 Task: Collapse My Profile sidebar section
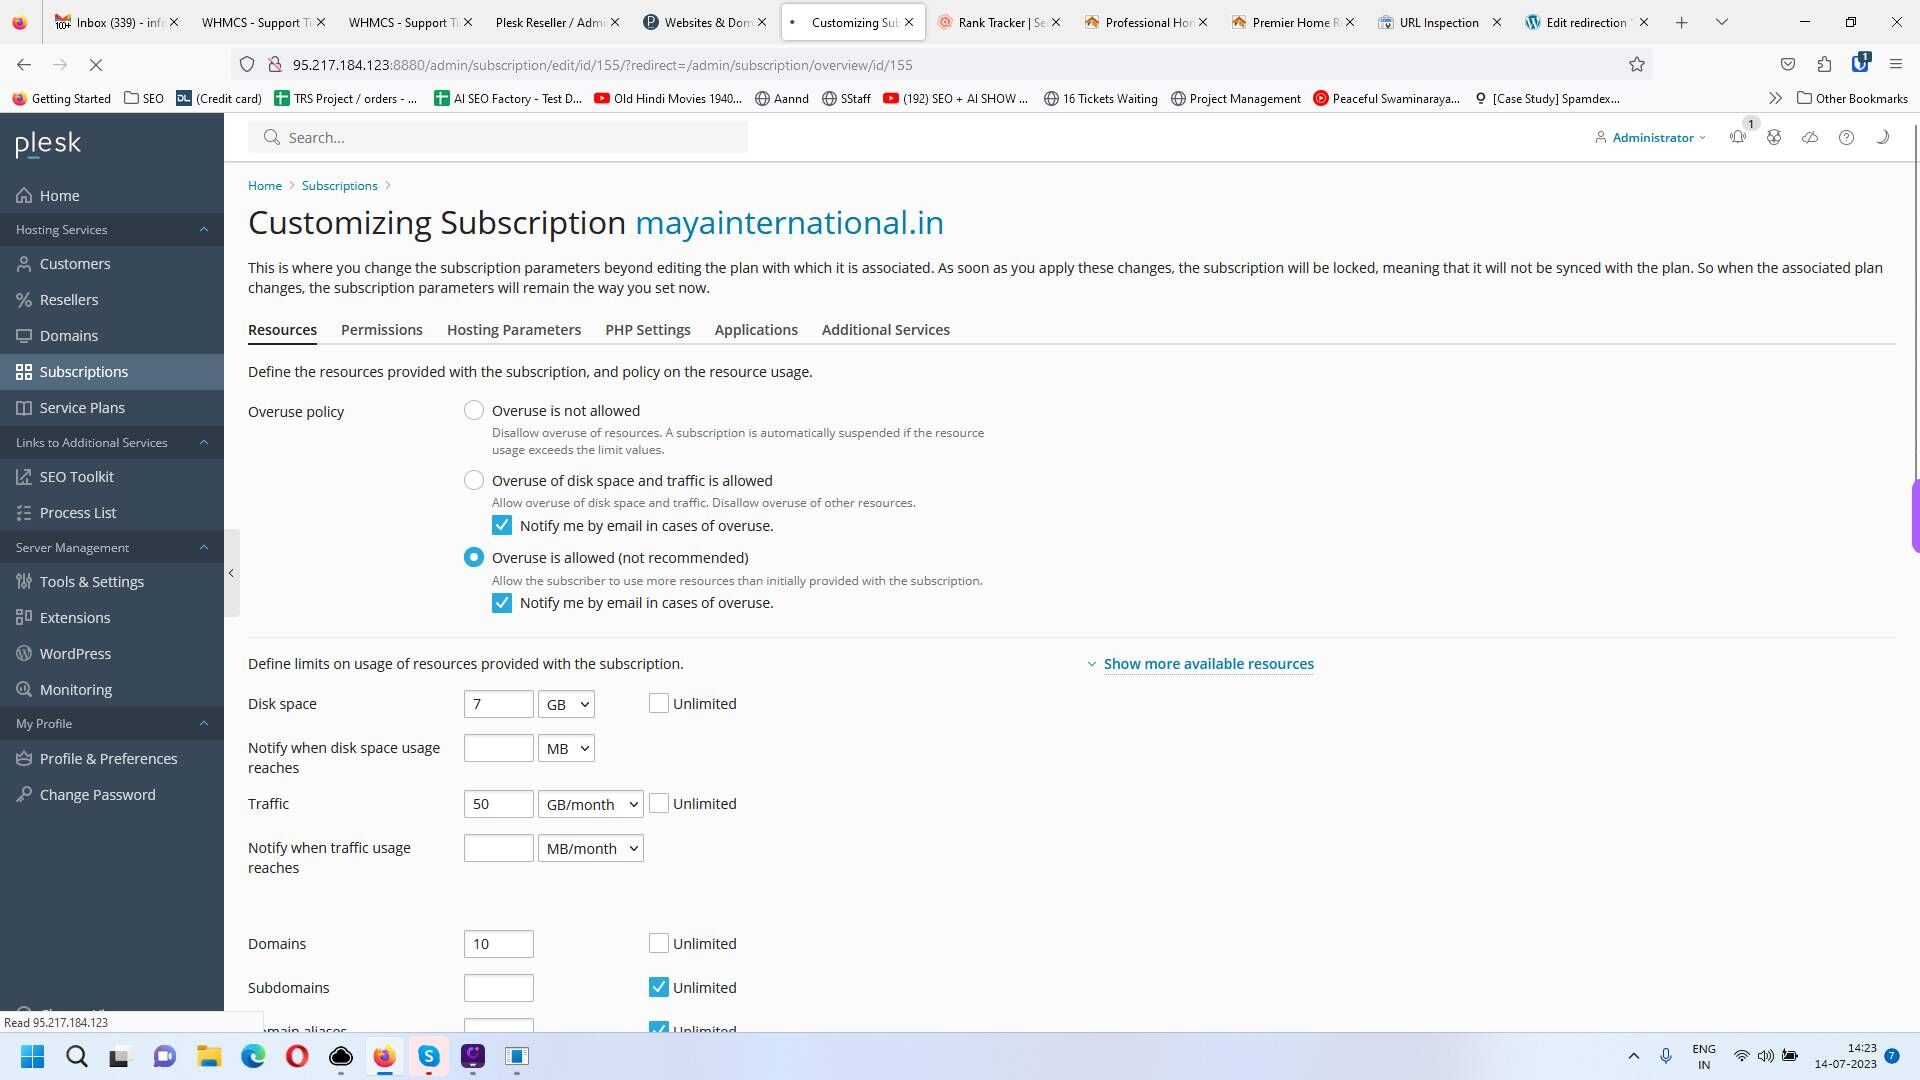[x=112, y=724]
